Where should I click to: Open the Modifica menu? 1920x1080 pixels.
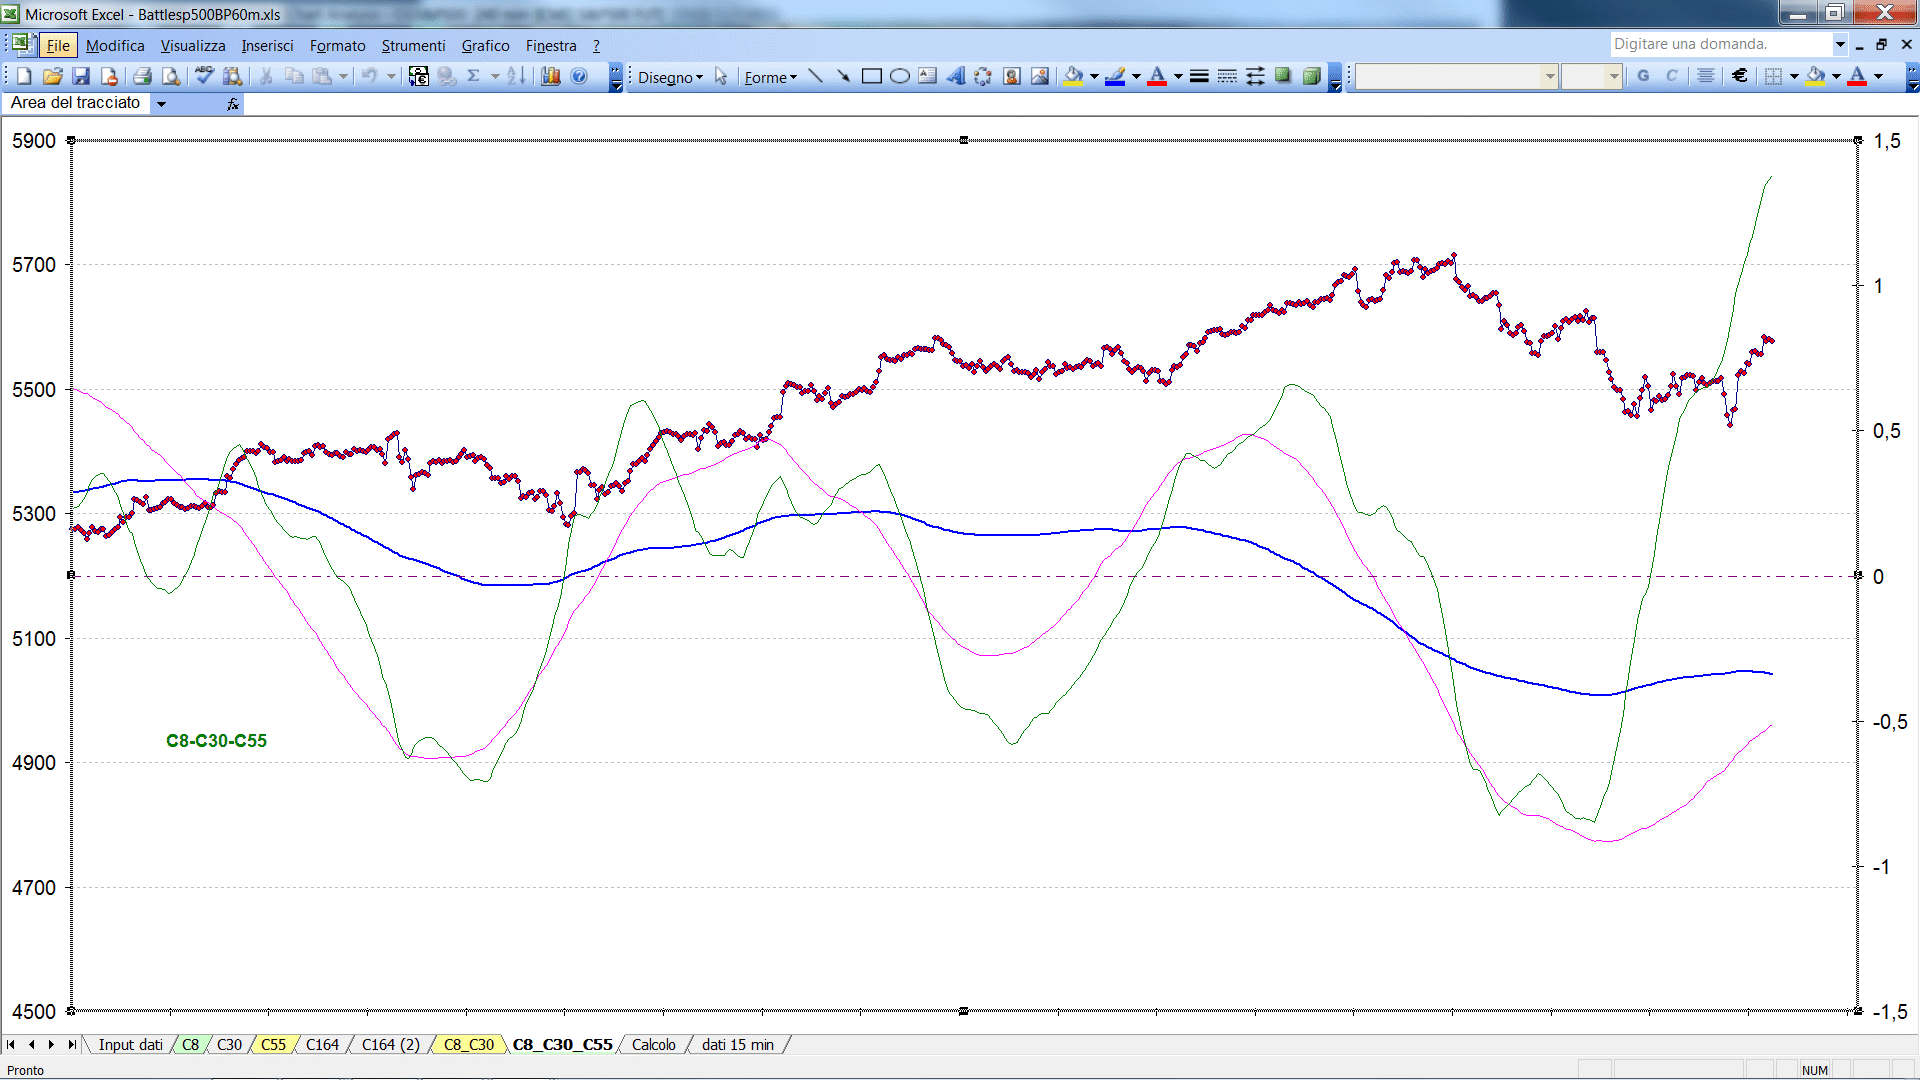(115, 45)
